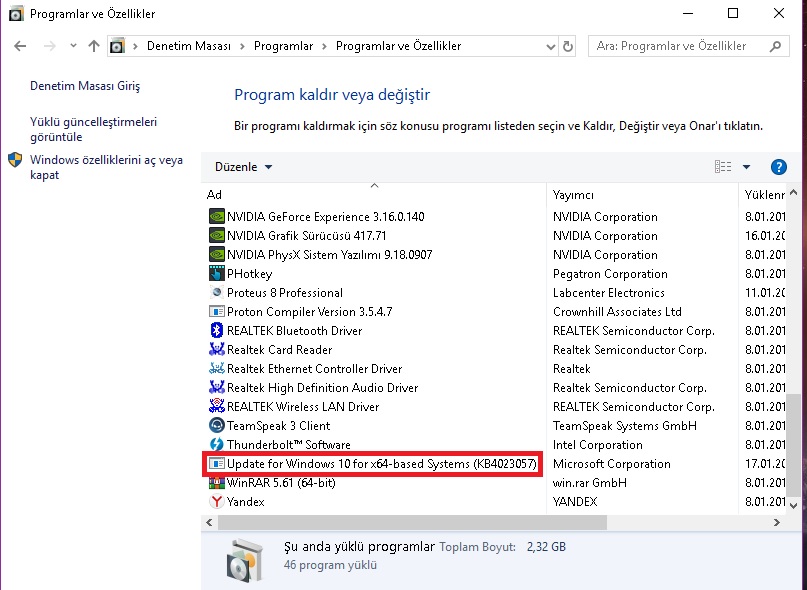This screenshot has height=590, width=807.
Task: Go back with the left arrow
Action: click(x=20, y=46)
